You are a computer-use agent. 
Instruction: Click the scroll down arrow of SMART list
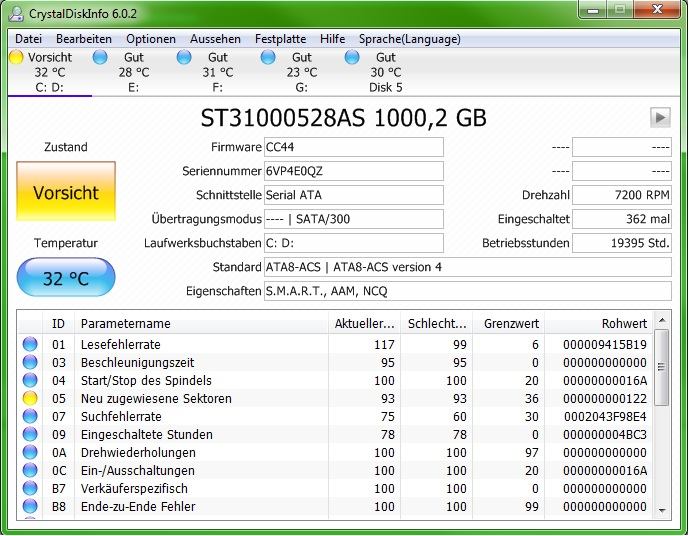pos(662,511)
